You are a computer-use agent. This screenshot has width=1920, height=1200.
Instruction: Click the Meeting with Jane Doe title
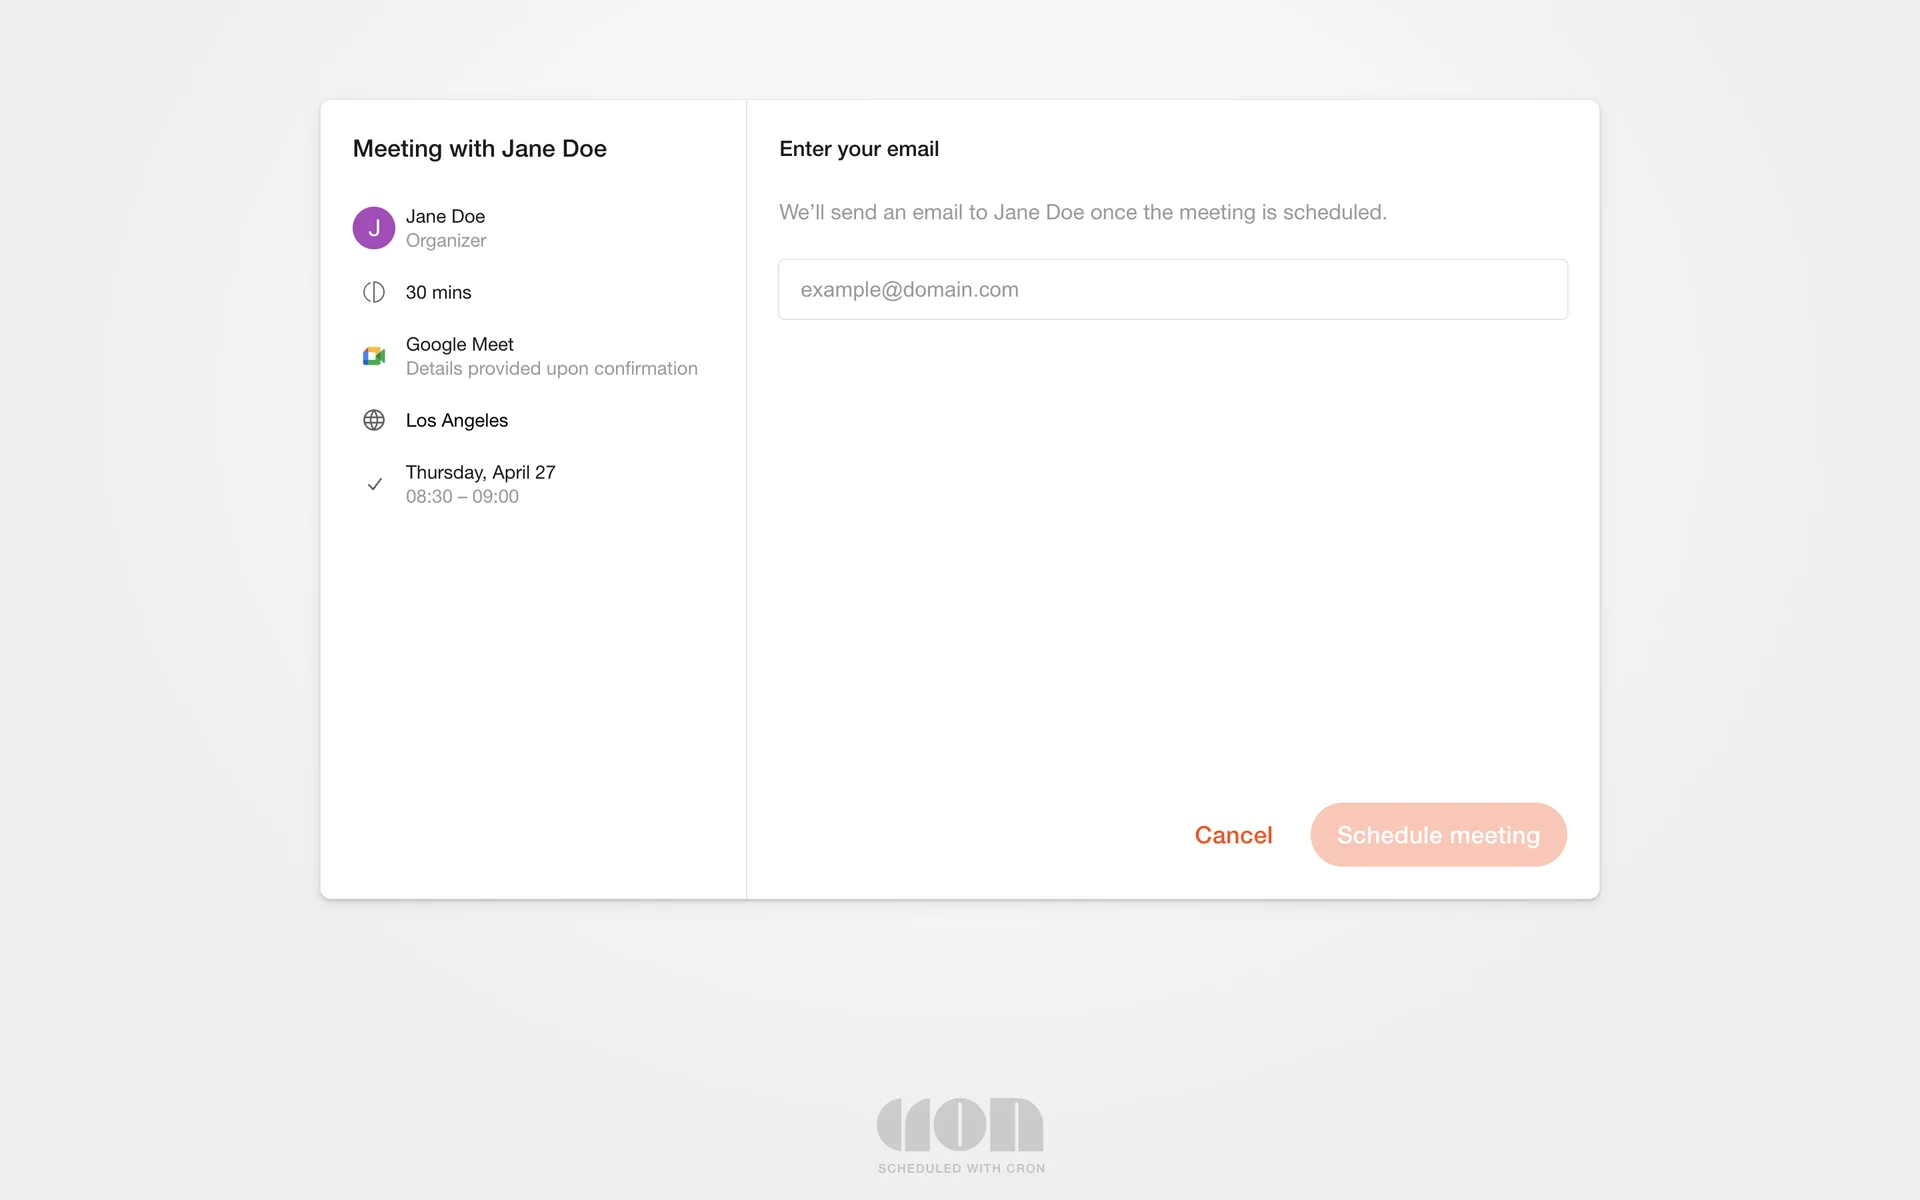479,149
